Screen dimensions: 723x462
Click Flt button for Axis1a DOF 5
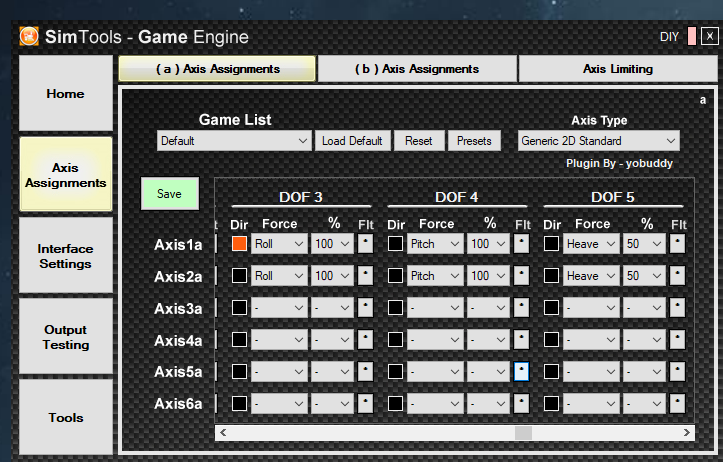[x=677, y=243]
